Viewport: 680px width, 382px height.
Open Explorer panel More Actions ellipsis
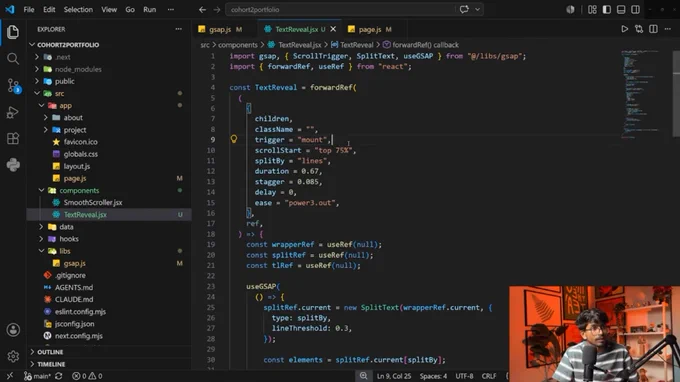coord(178,29)
